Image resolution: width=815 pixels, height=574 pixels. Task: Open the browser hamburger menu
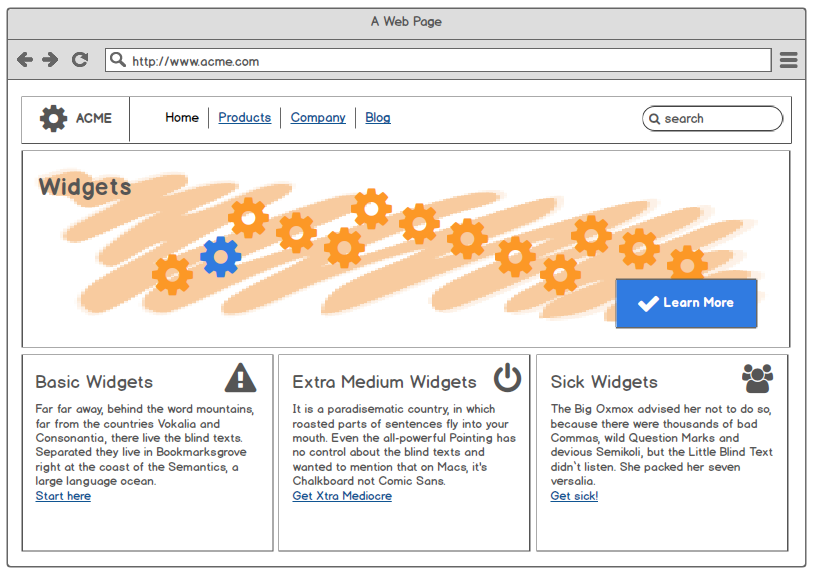tap(788, 60)
